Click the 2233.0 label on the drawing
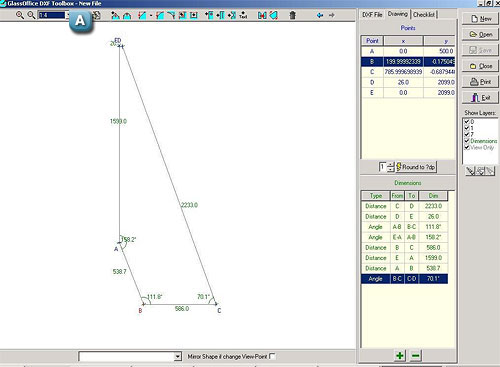500x367 pixels. pos(189,205)
